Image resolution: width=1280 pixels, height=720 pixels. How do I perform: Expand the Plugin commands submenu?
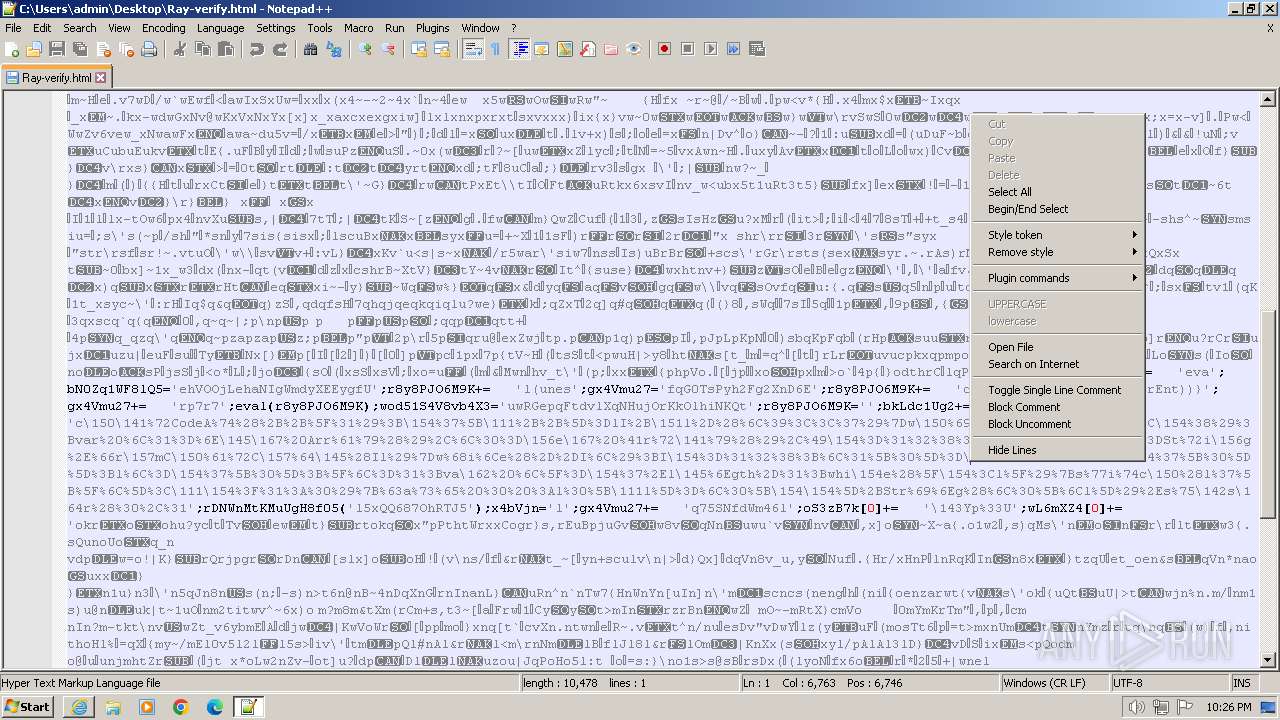1057,278
